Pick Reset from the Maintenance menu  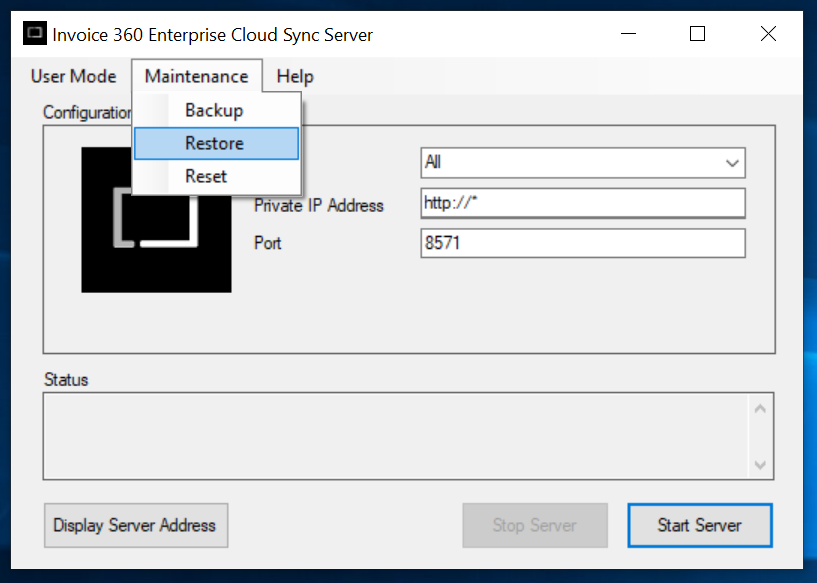[216, 176]
